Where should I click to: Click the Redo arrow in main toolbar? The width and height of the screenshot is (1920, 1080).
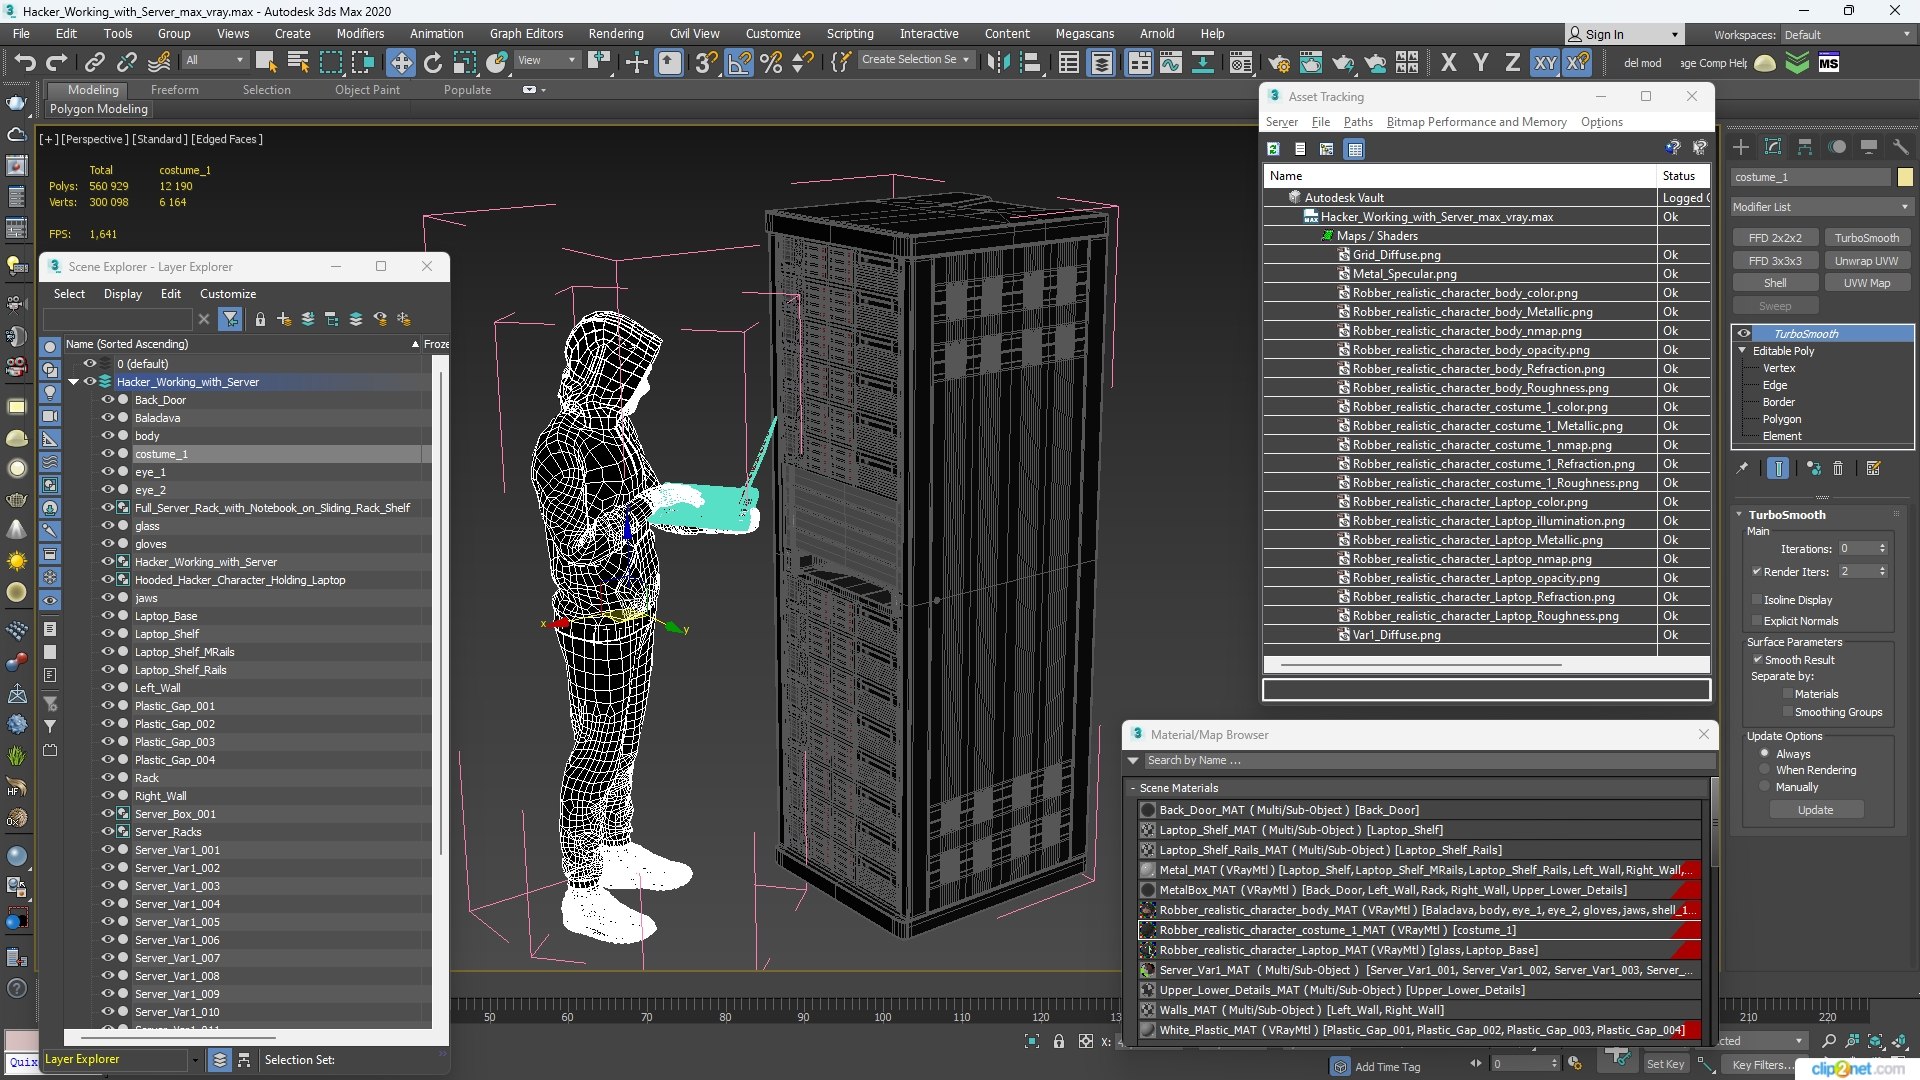point(57,63)
